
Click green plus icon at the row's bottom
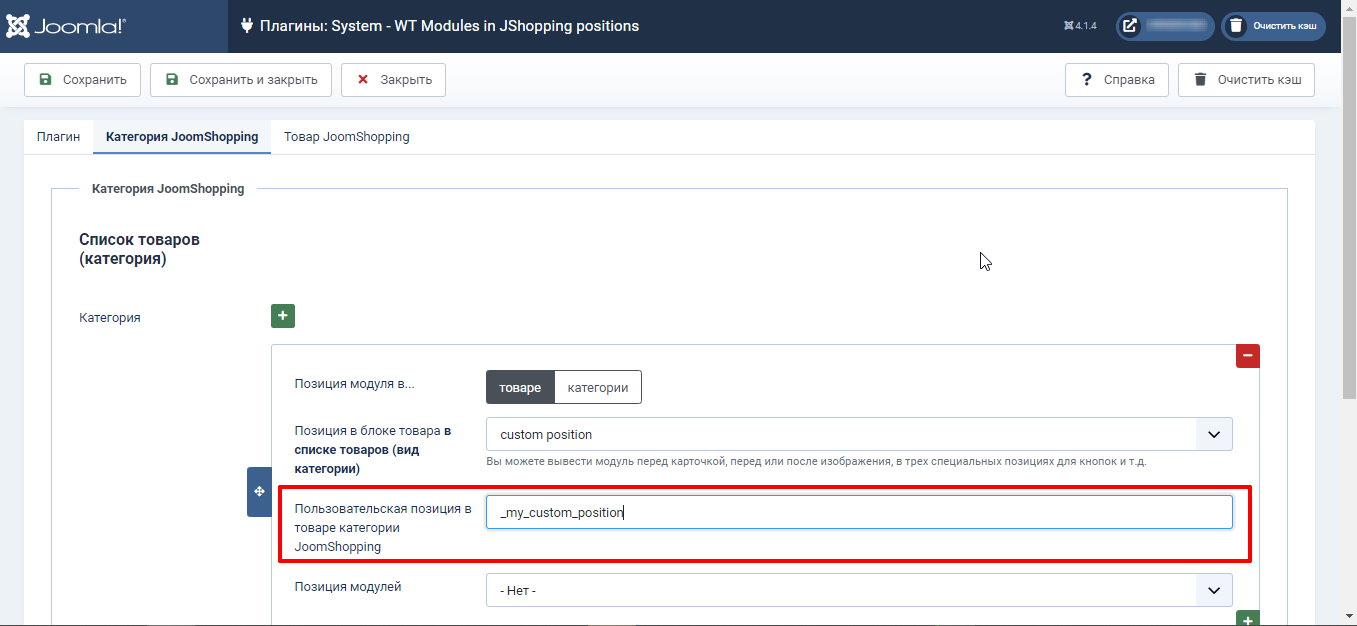1247,620
